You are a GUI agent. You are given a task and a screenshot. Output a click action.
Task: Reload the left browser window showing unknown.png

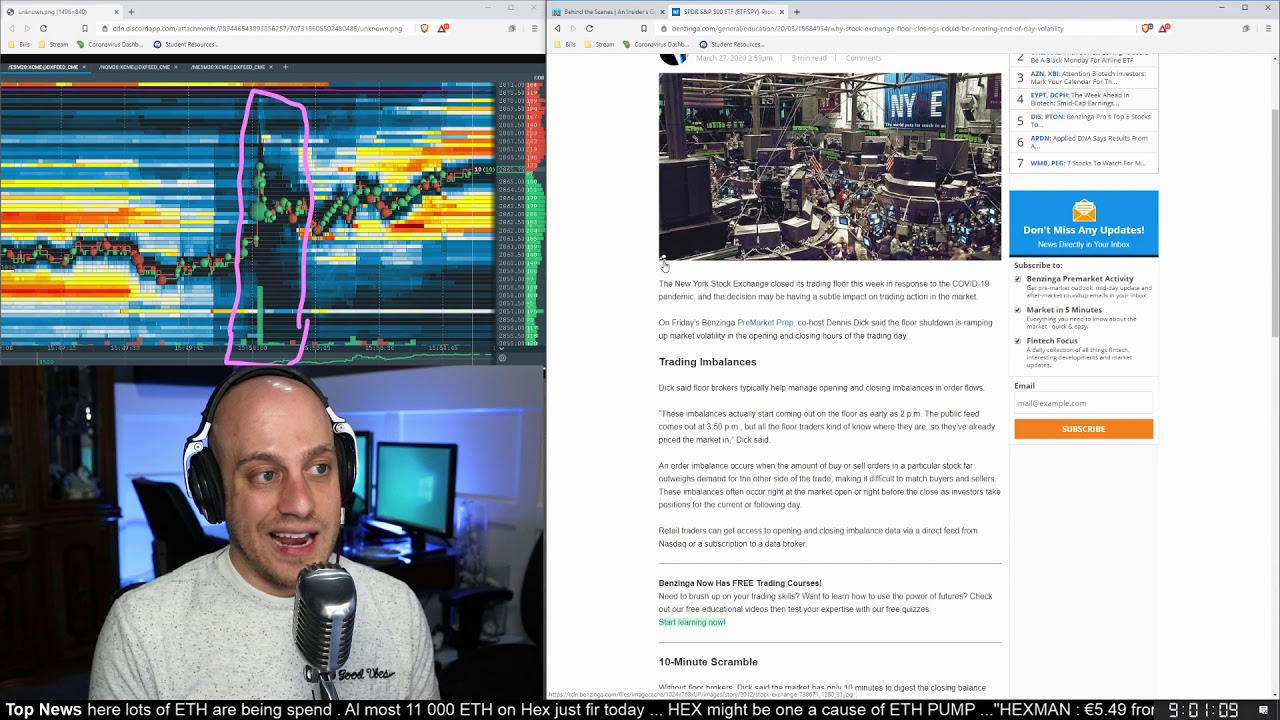click(x=43, y=28)
